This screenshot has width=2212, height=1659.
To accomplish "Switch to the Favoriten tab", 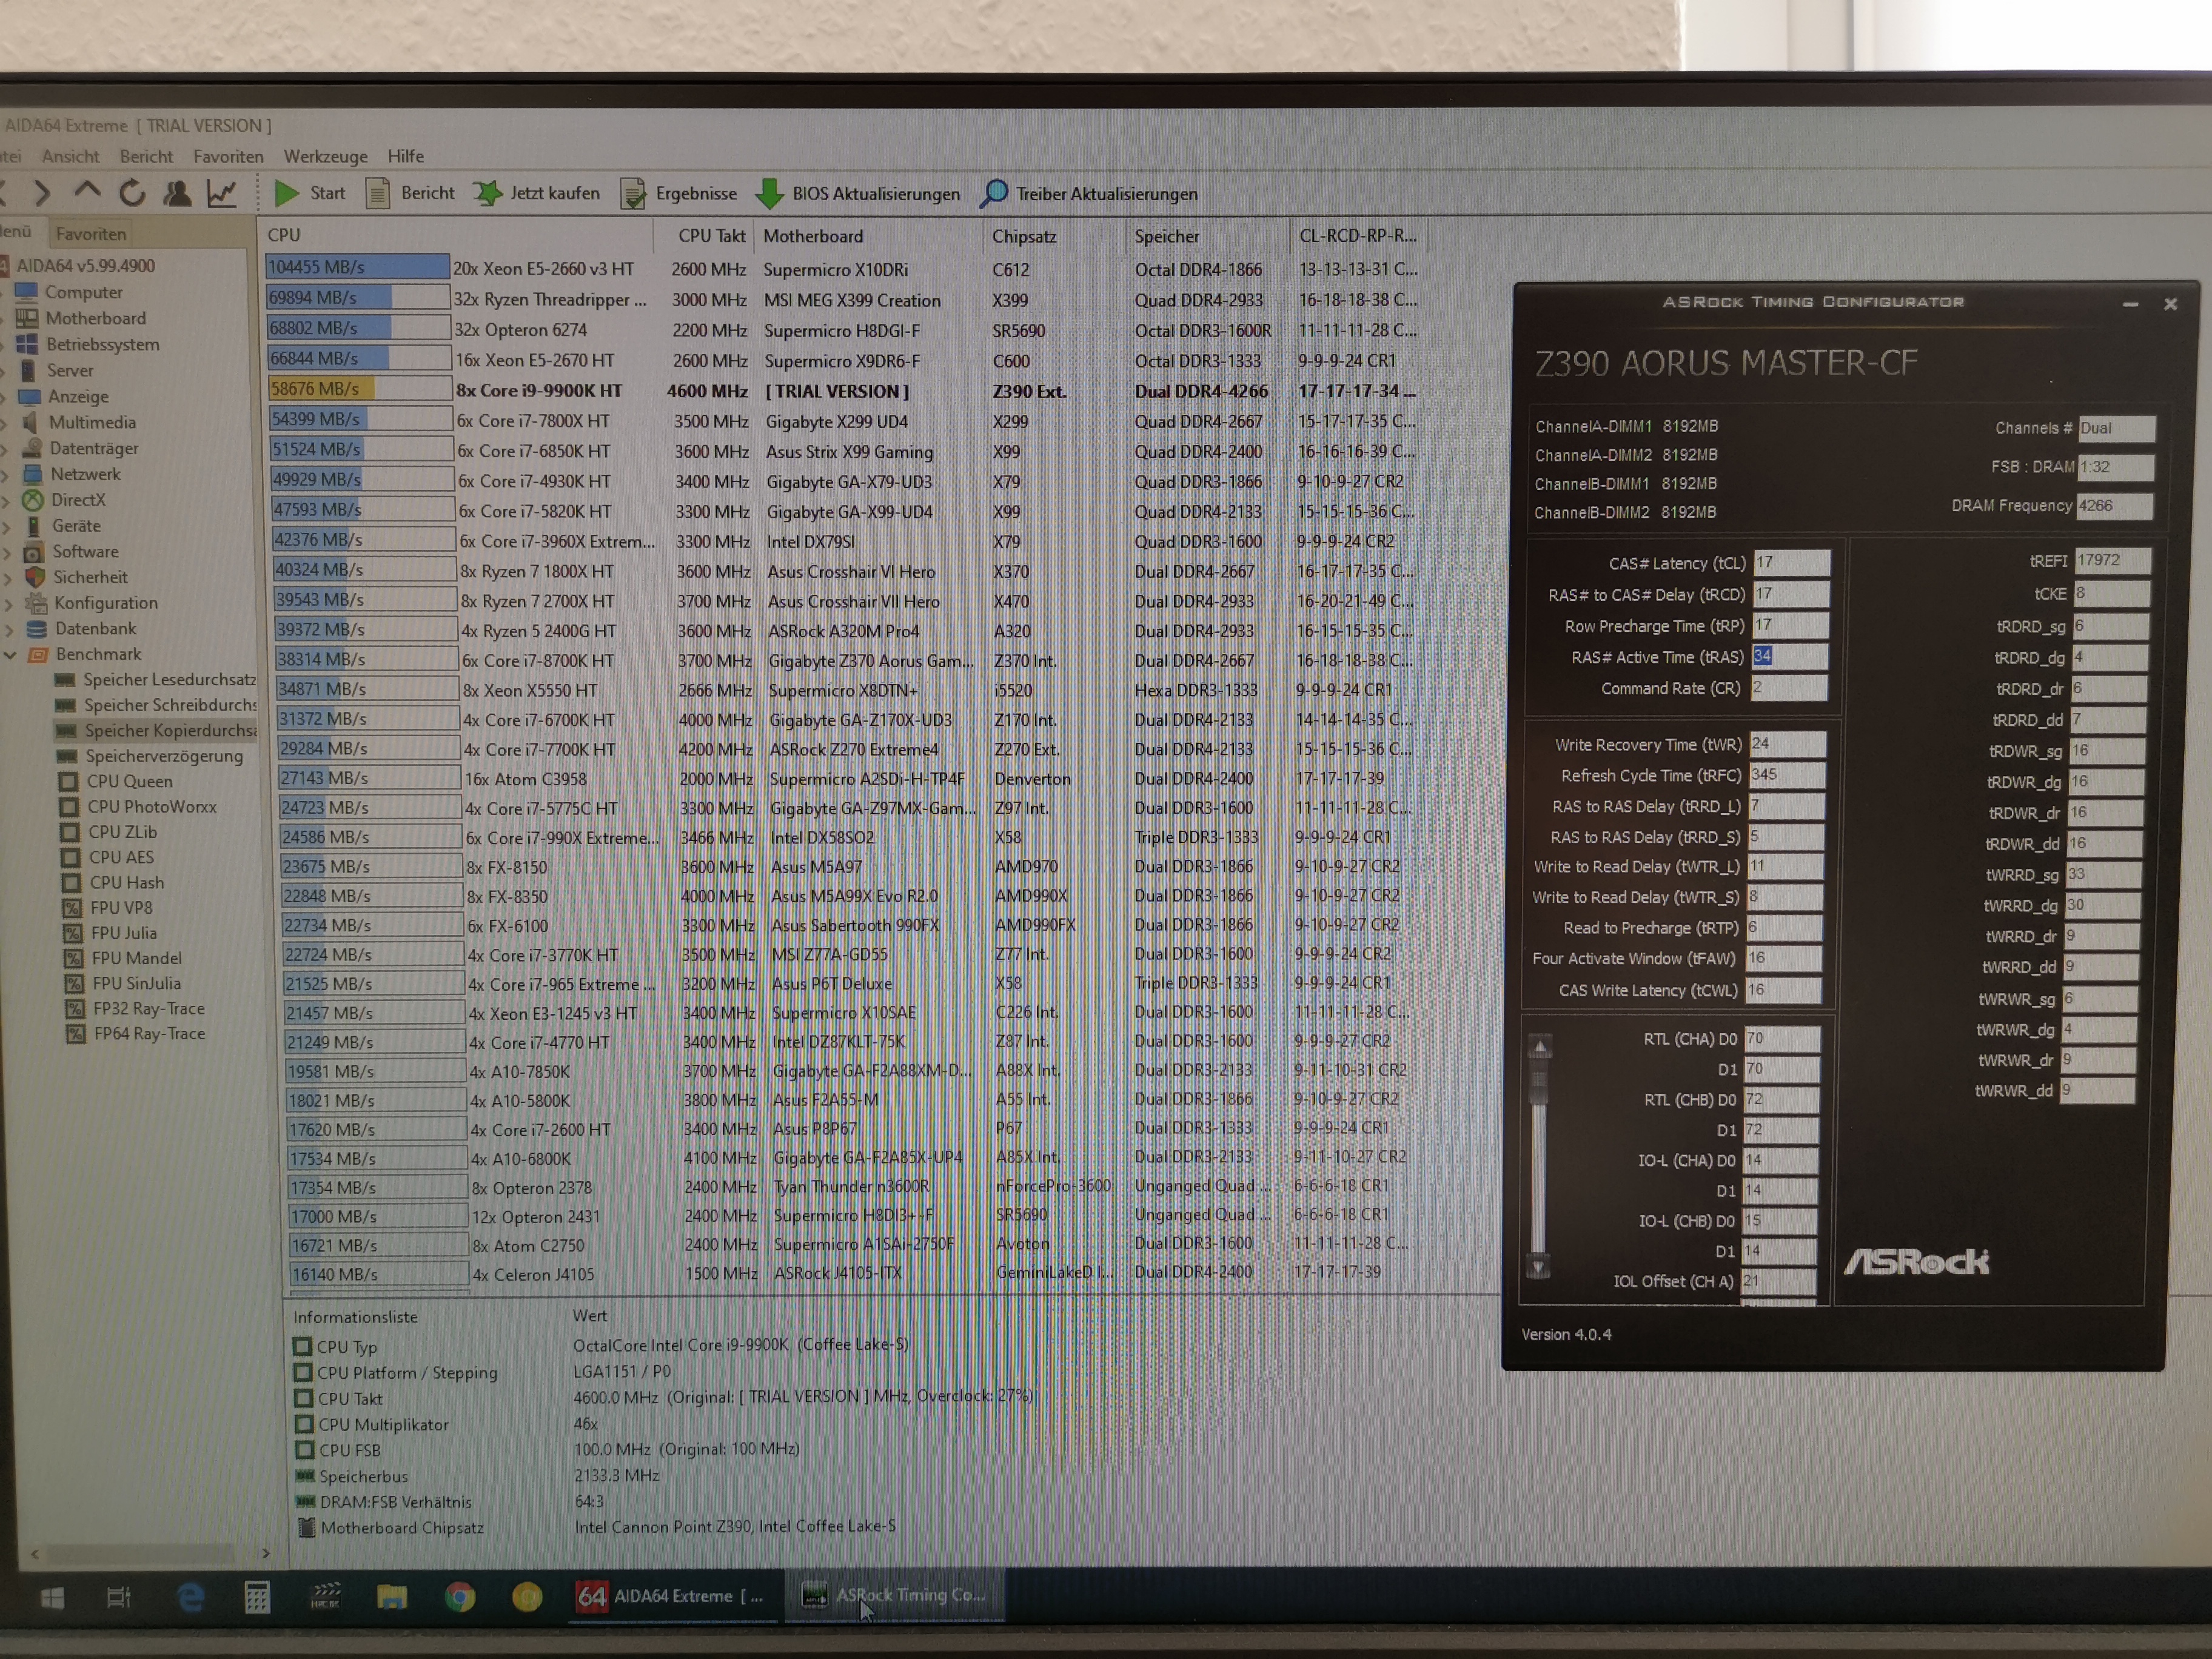I will (x=91, y=234).
